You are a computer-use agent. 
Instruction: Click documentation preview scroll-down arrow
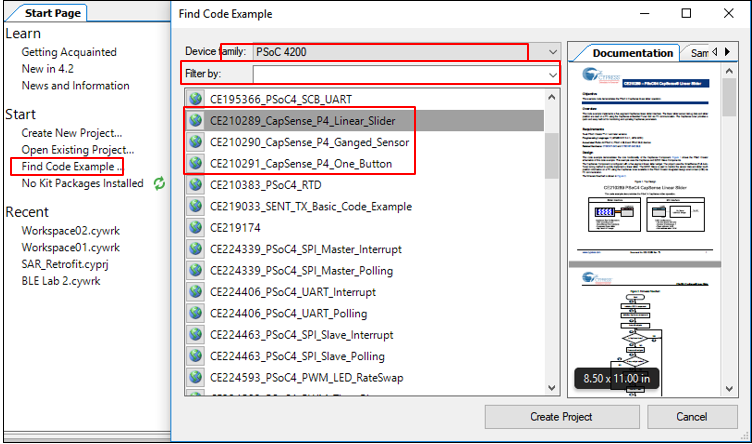[x=729, y=388]
